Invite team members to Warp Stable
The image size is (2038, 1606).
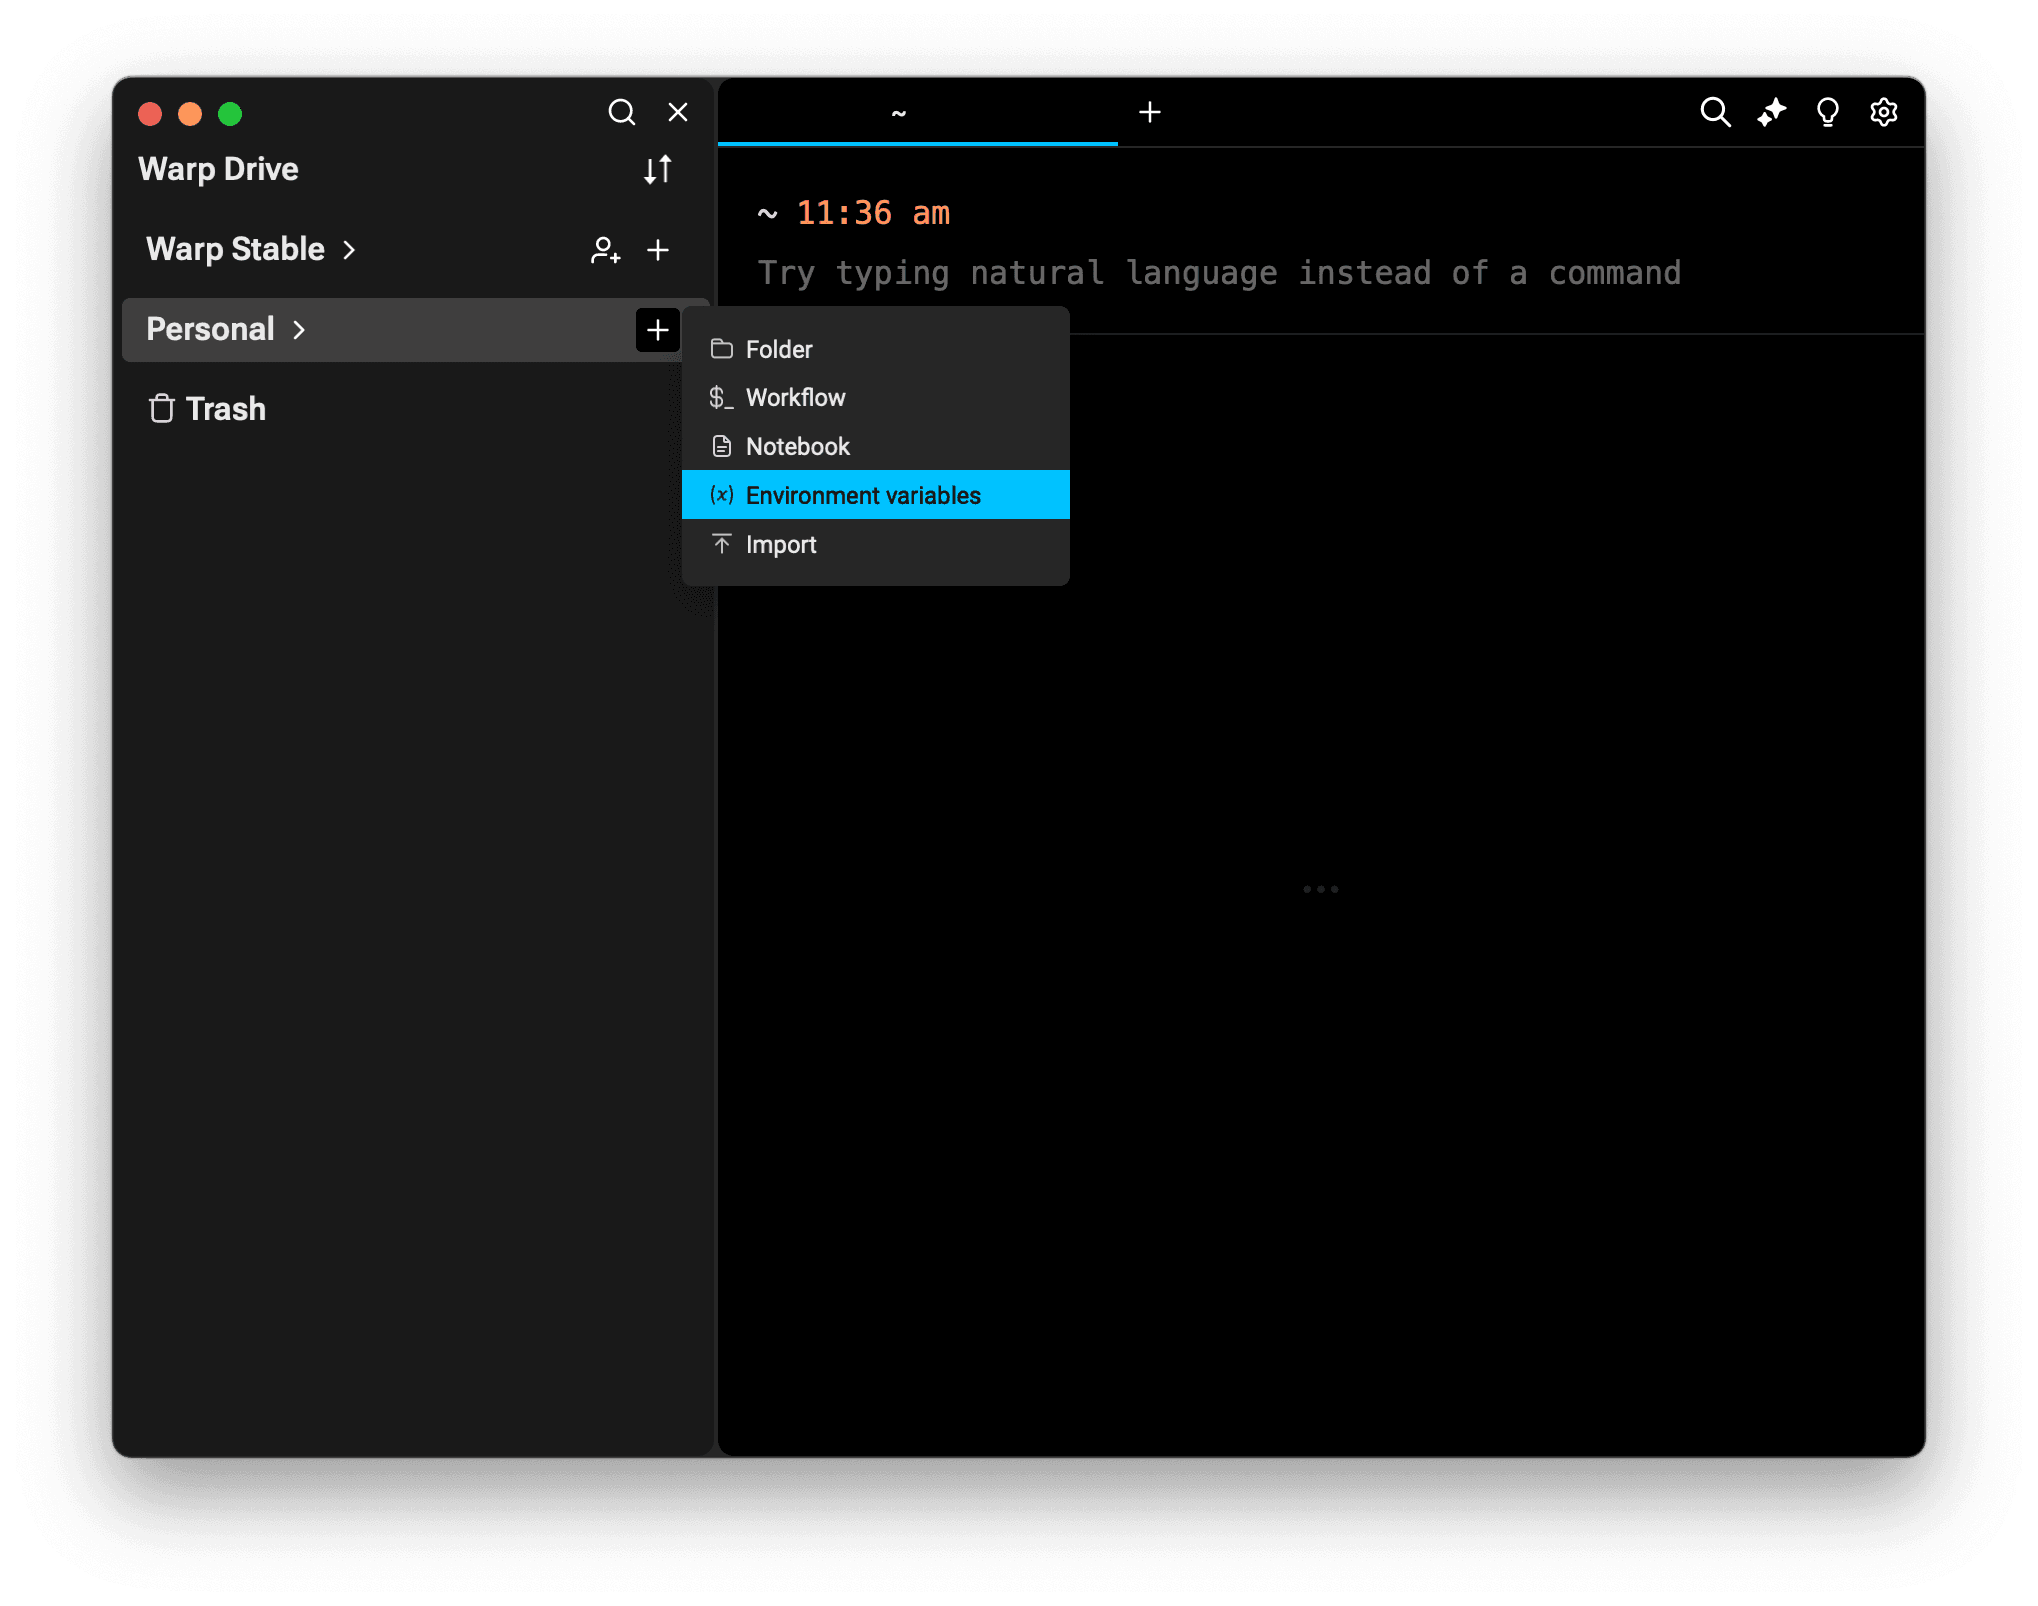[x=605, y=250]
